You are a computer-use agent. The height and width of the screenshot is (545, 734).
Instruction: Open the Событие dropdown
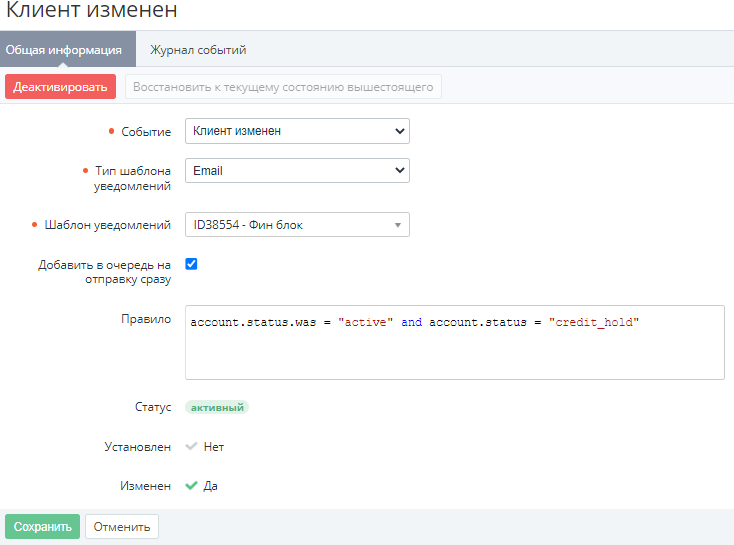click(x=297, y=131)
